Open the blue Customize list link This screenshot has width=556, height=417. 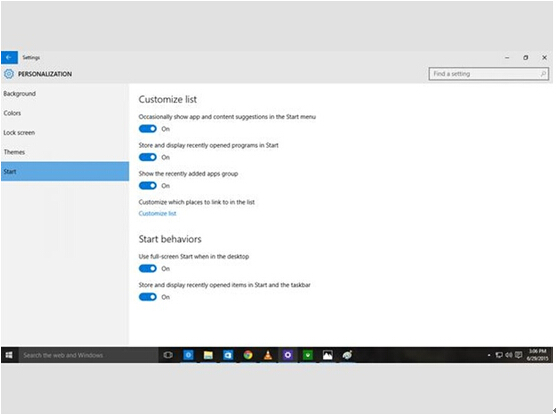pos(157,213)
